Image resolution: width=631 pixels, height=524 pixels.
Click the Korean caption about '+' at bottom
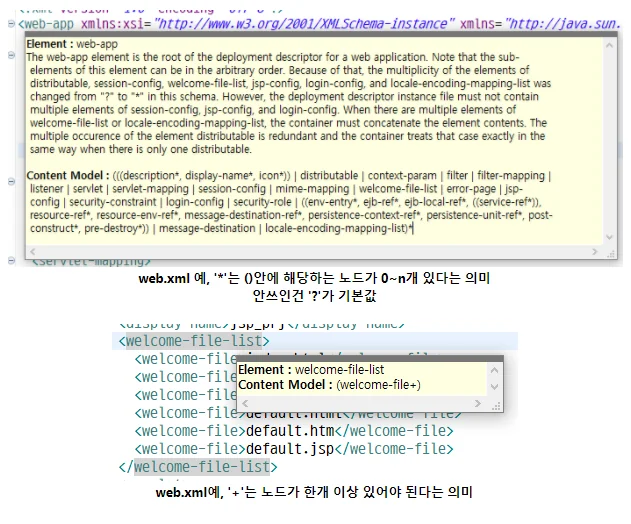click(314, 492)
